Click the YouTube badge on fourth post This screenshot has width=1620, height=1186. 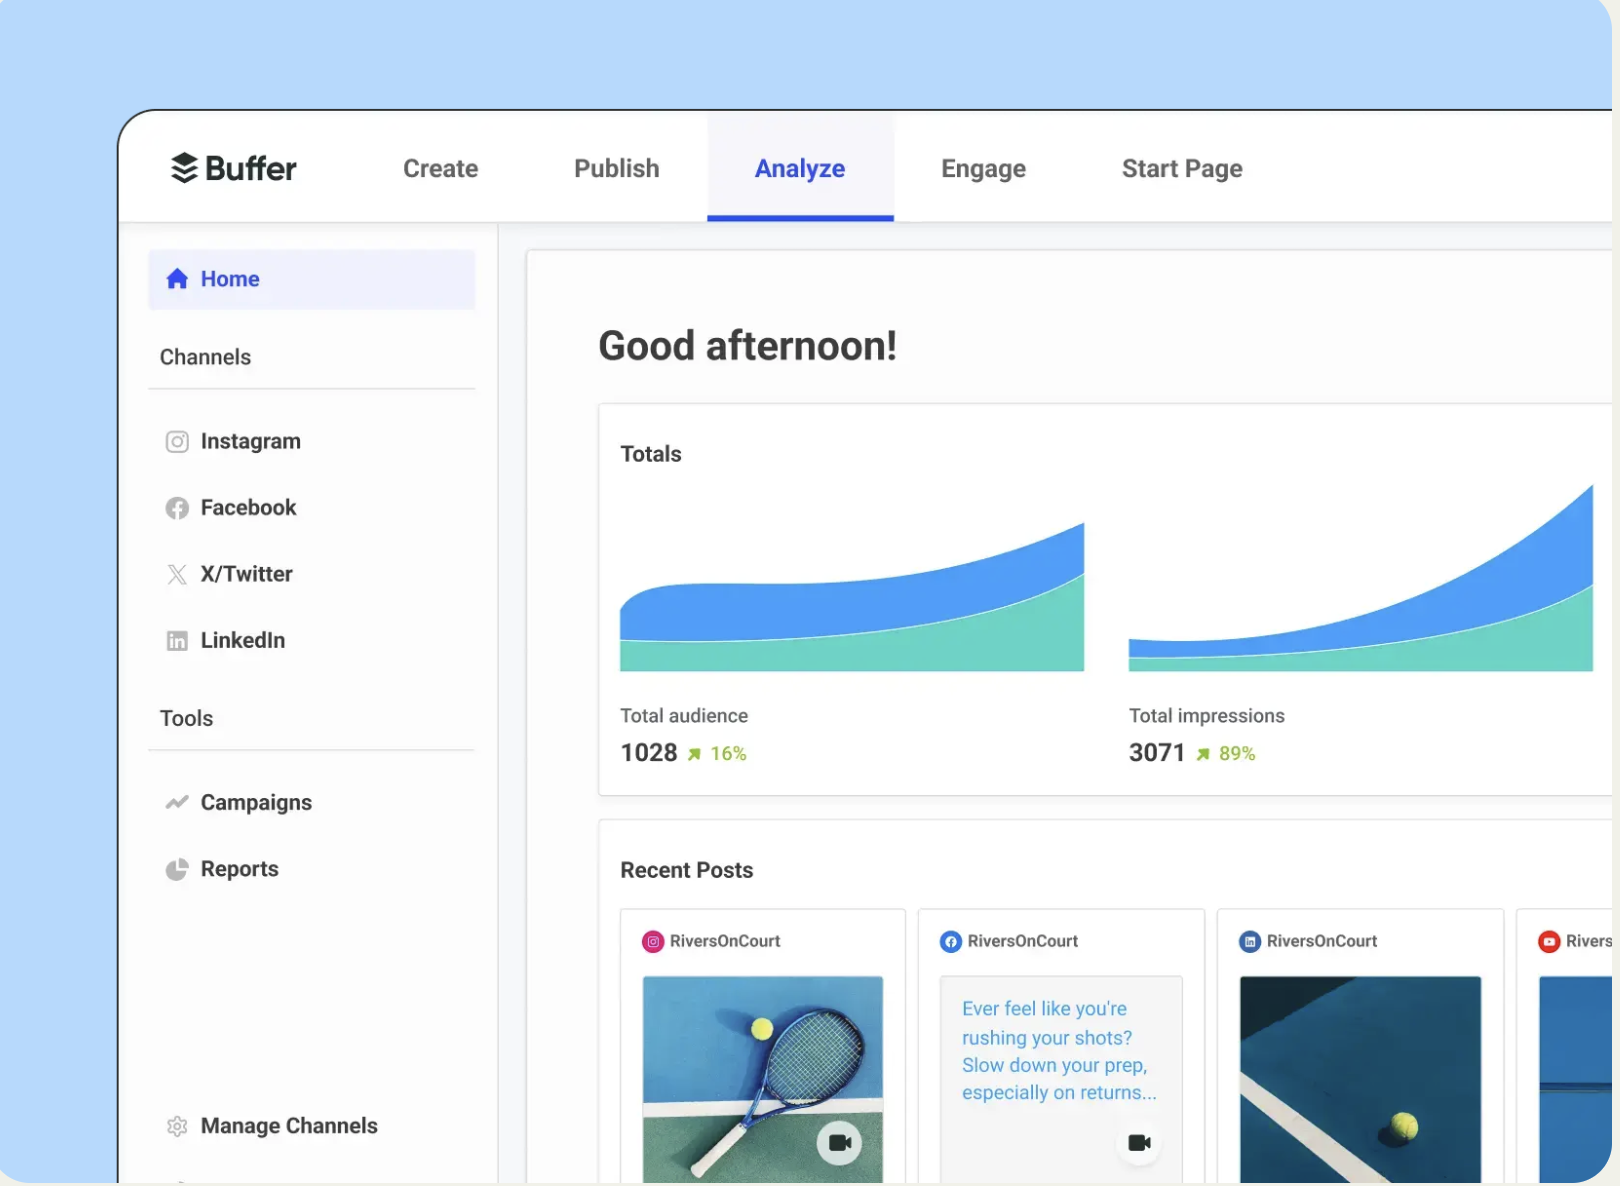tap(1549, 941)
